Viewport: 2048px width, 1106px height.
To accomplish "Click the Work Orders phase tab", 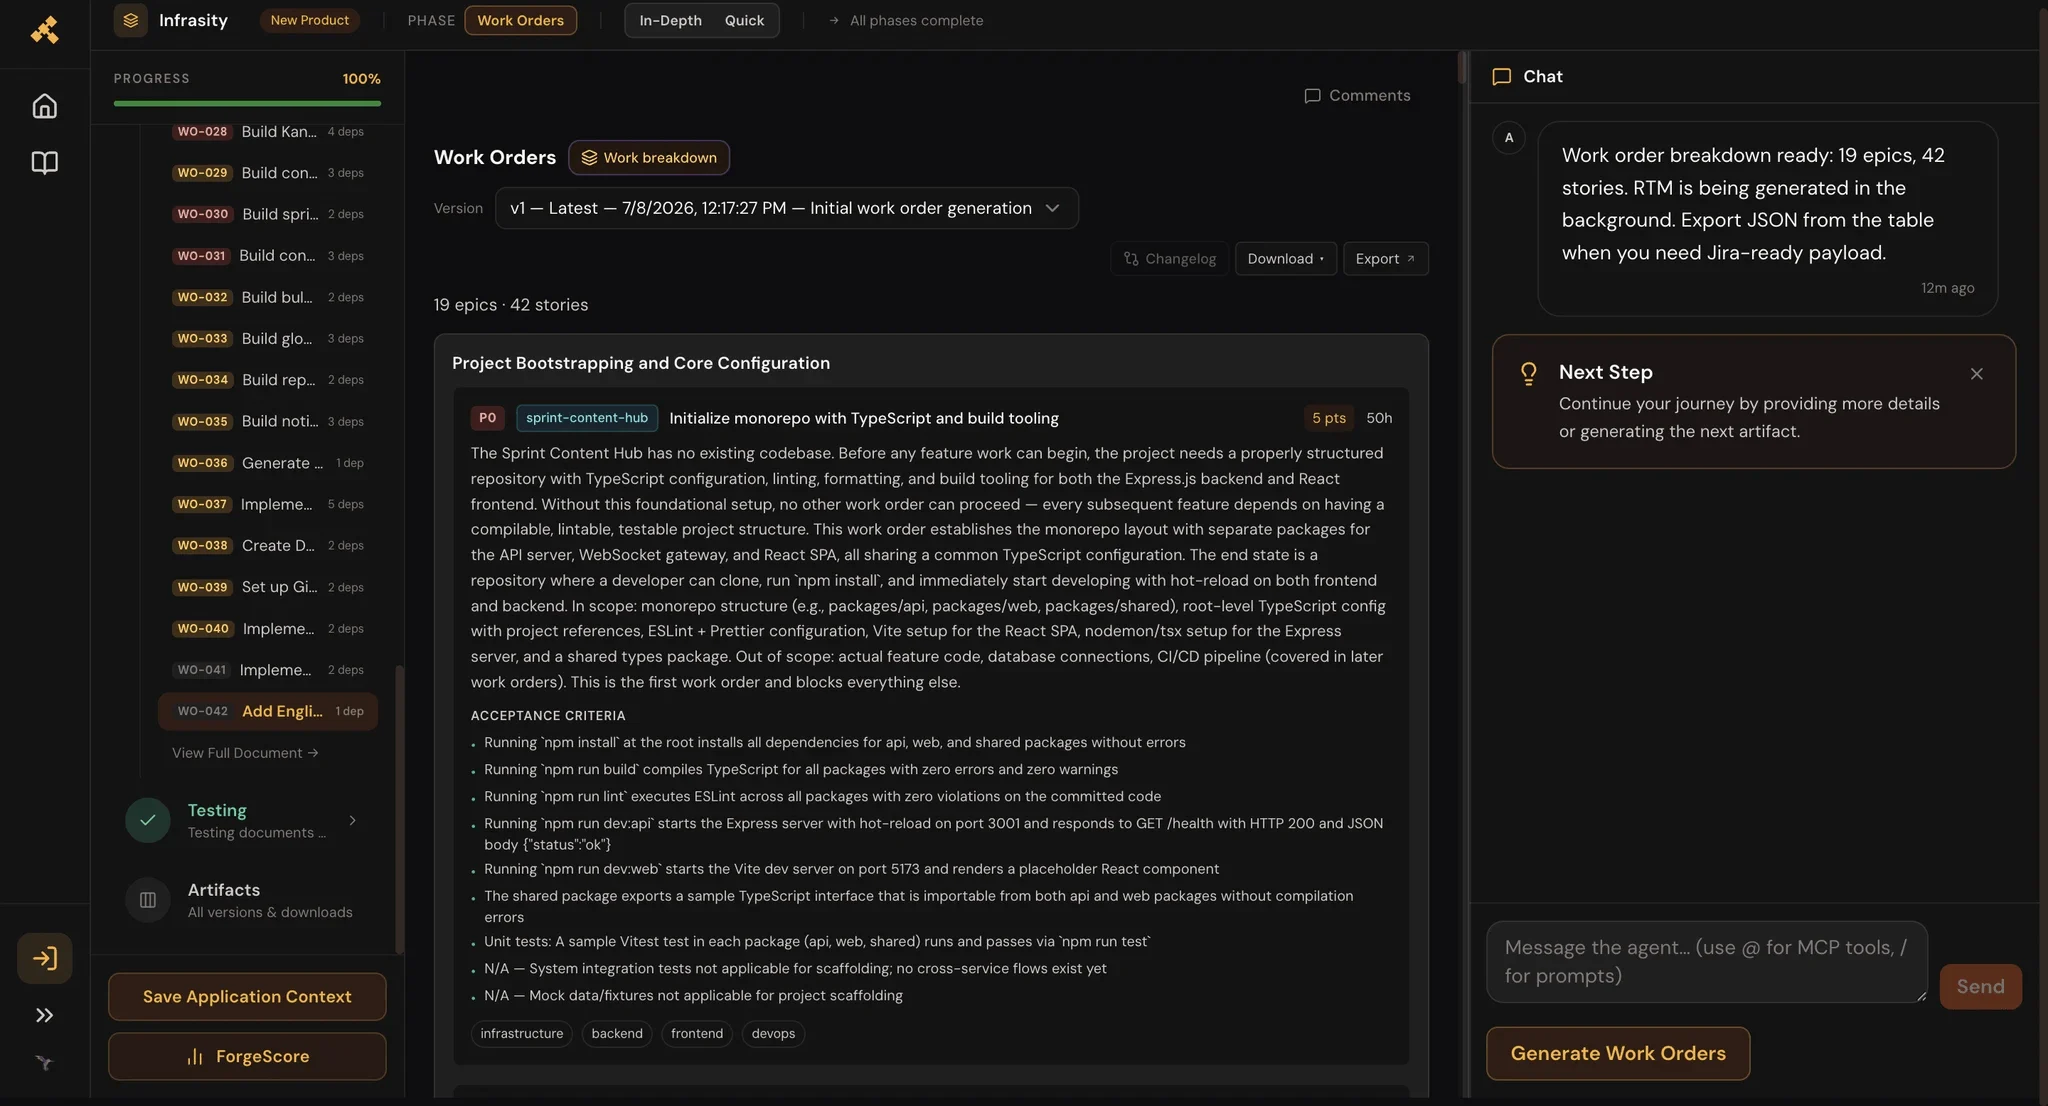I will 520,20.
